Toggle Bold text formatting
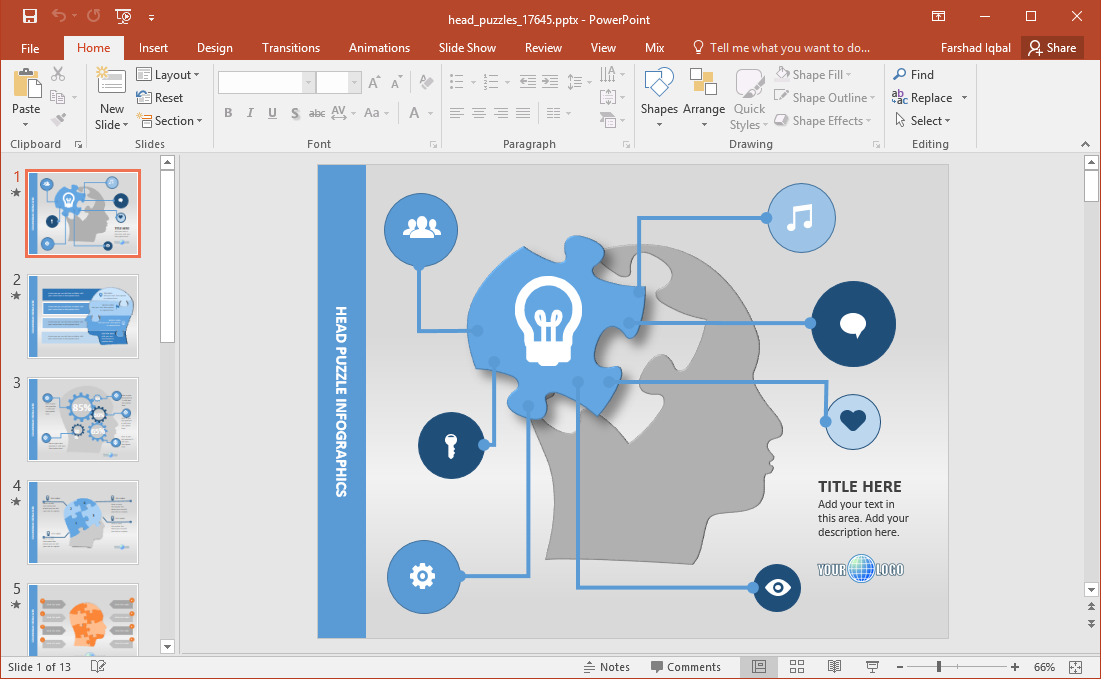The image size is (1101, 679). (228, 113)
